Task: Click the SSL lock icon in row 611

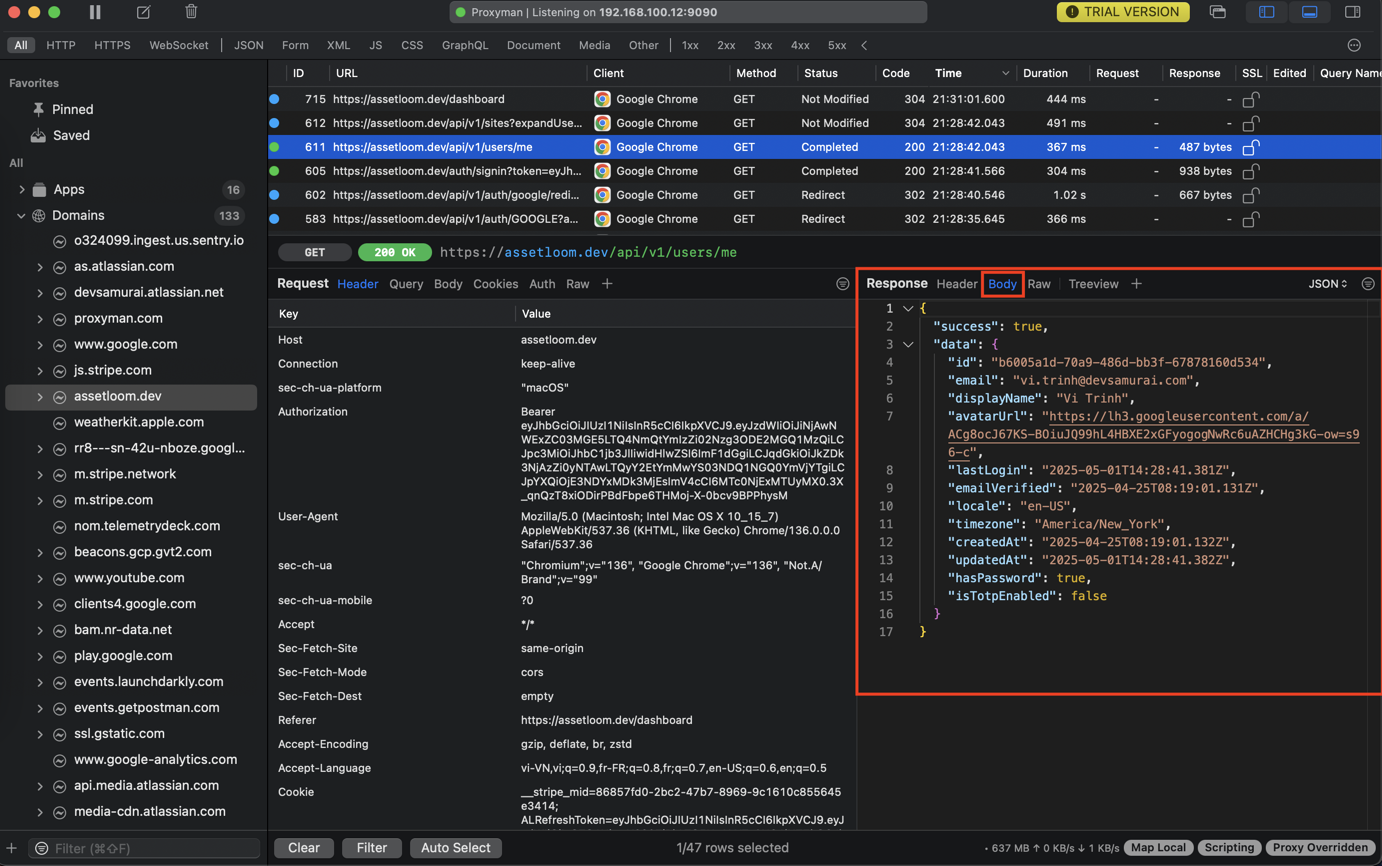Action: point(1250,147)
